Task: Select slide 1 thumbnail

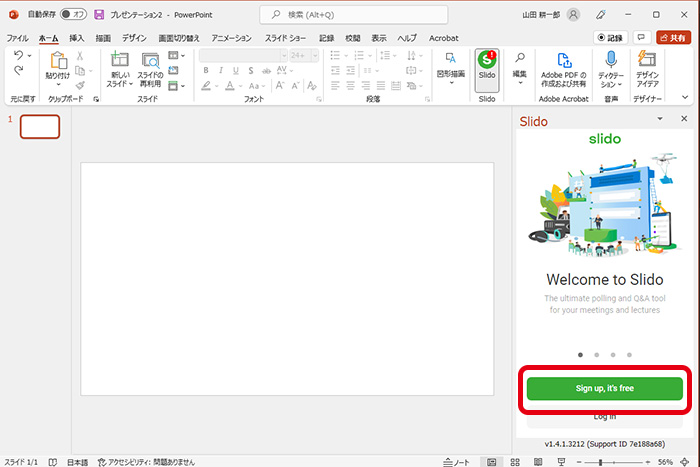Action: [x=40, y=127]
